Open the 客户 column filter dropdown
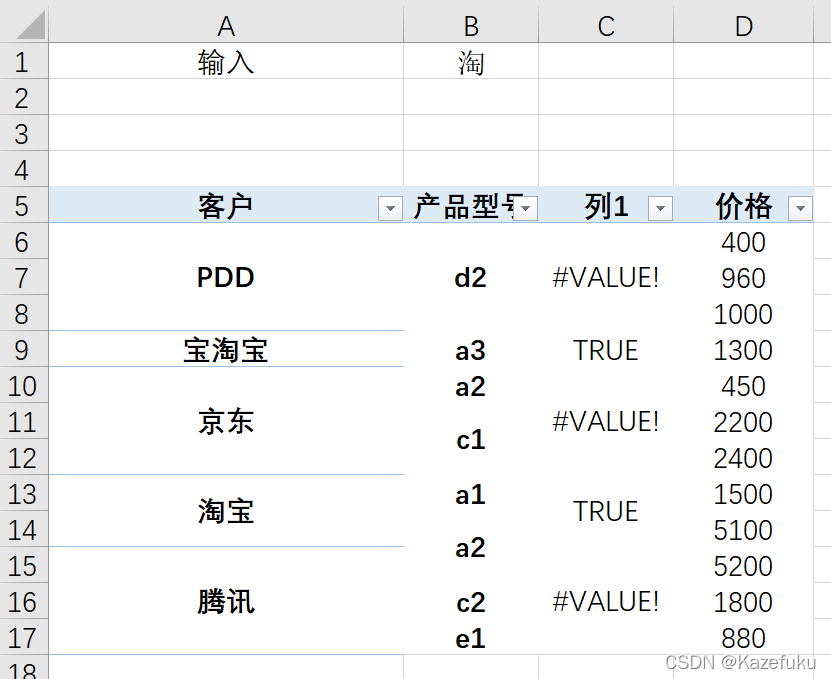 [x=390, y=208]
